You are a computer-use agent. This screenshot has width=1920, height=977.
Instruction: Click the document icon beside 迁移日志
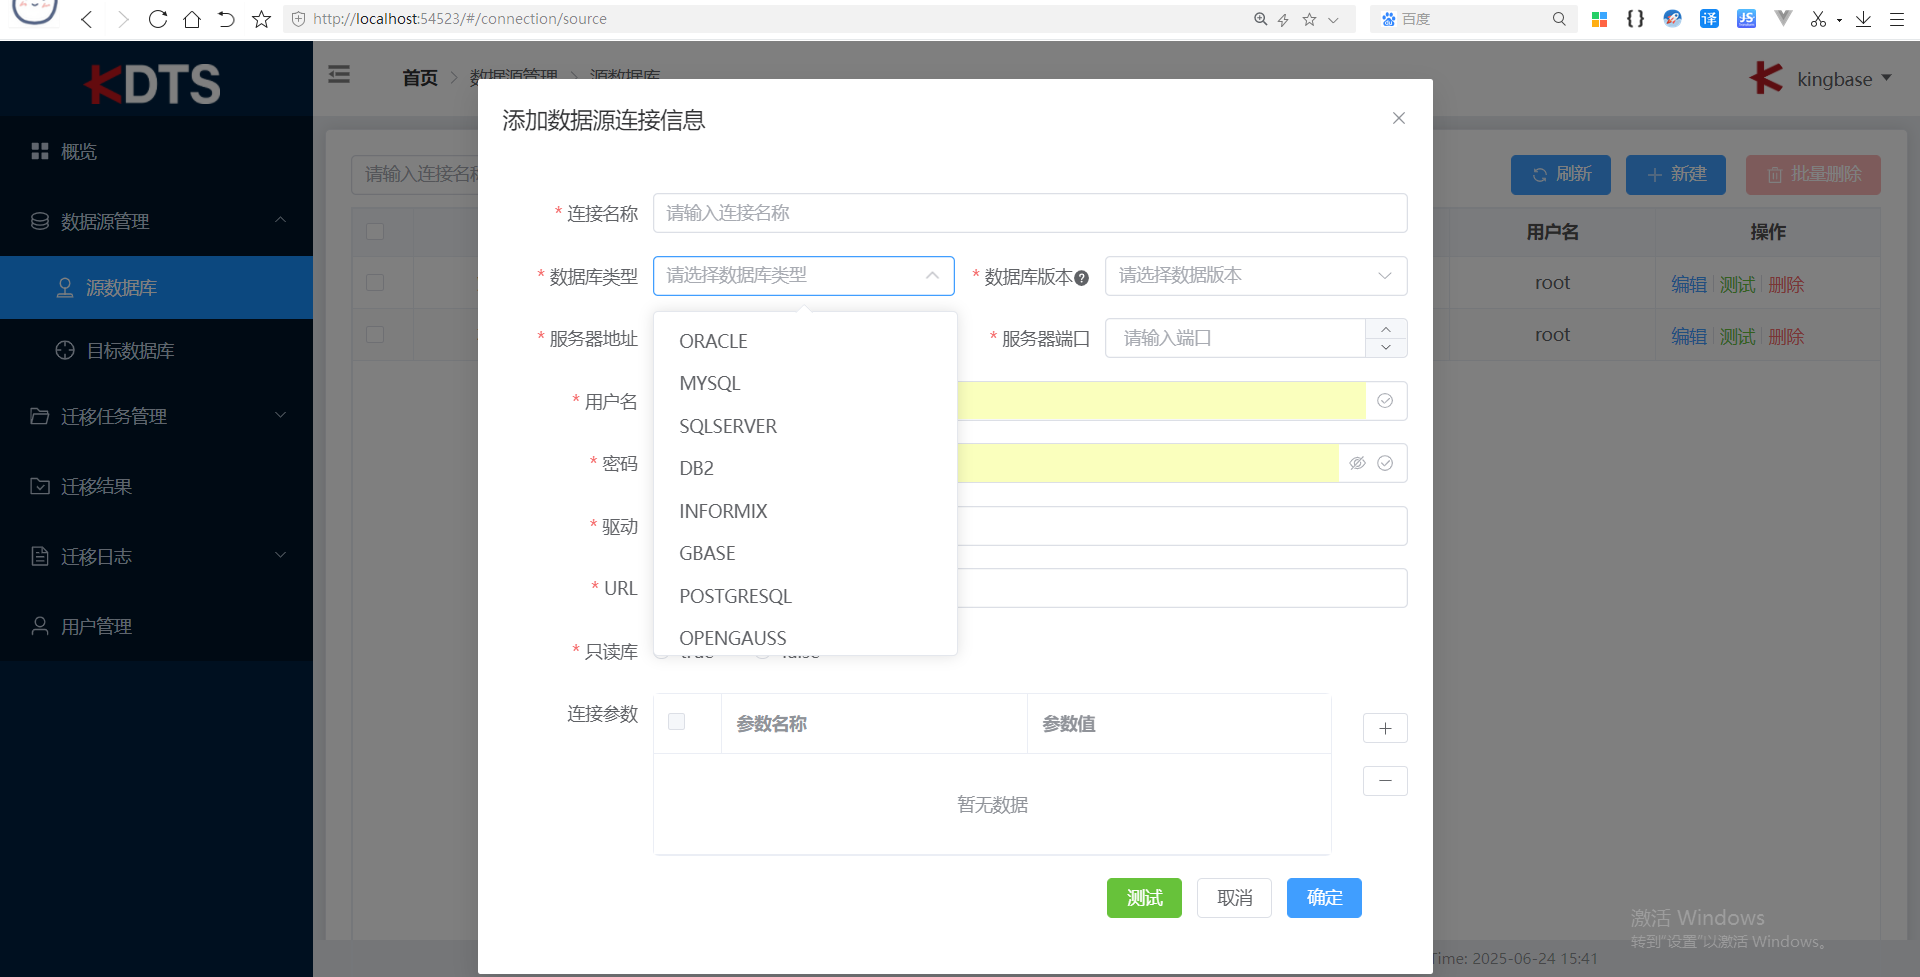point(40,556)
